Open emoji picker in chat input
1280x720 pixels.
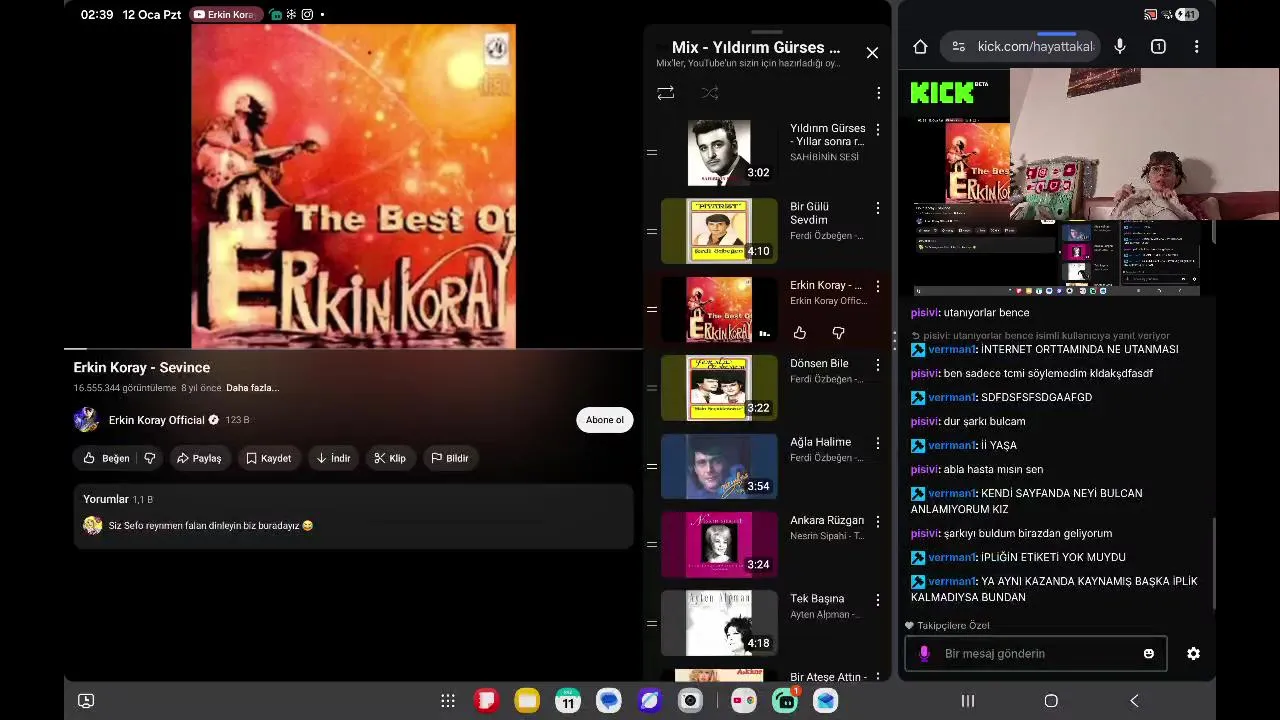coord(1148,654)
